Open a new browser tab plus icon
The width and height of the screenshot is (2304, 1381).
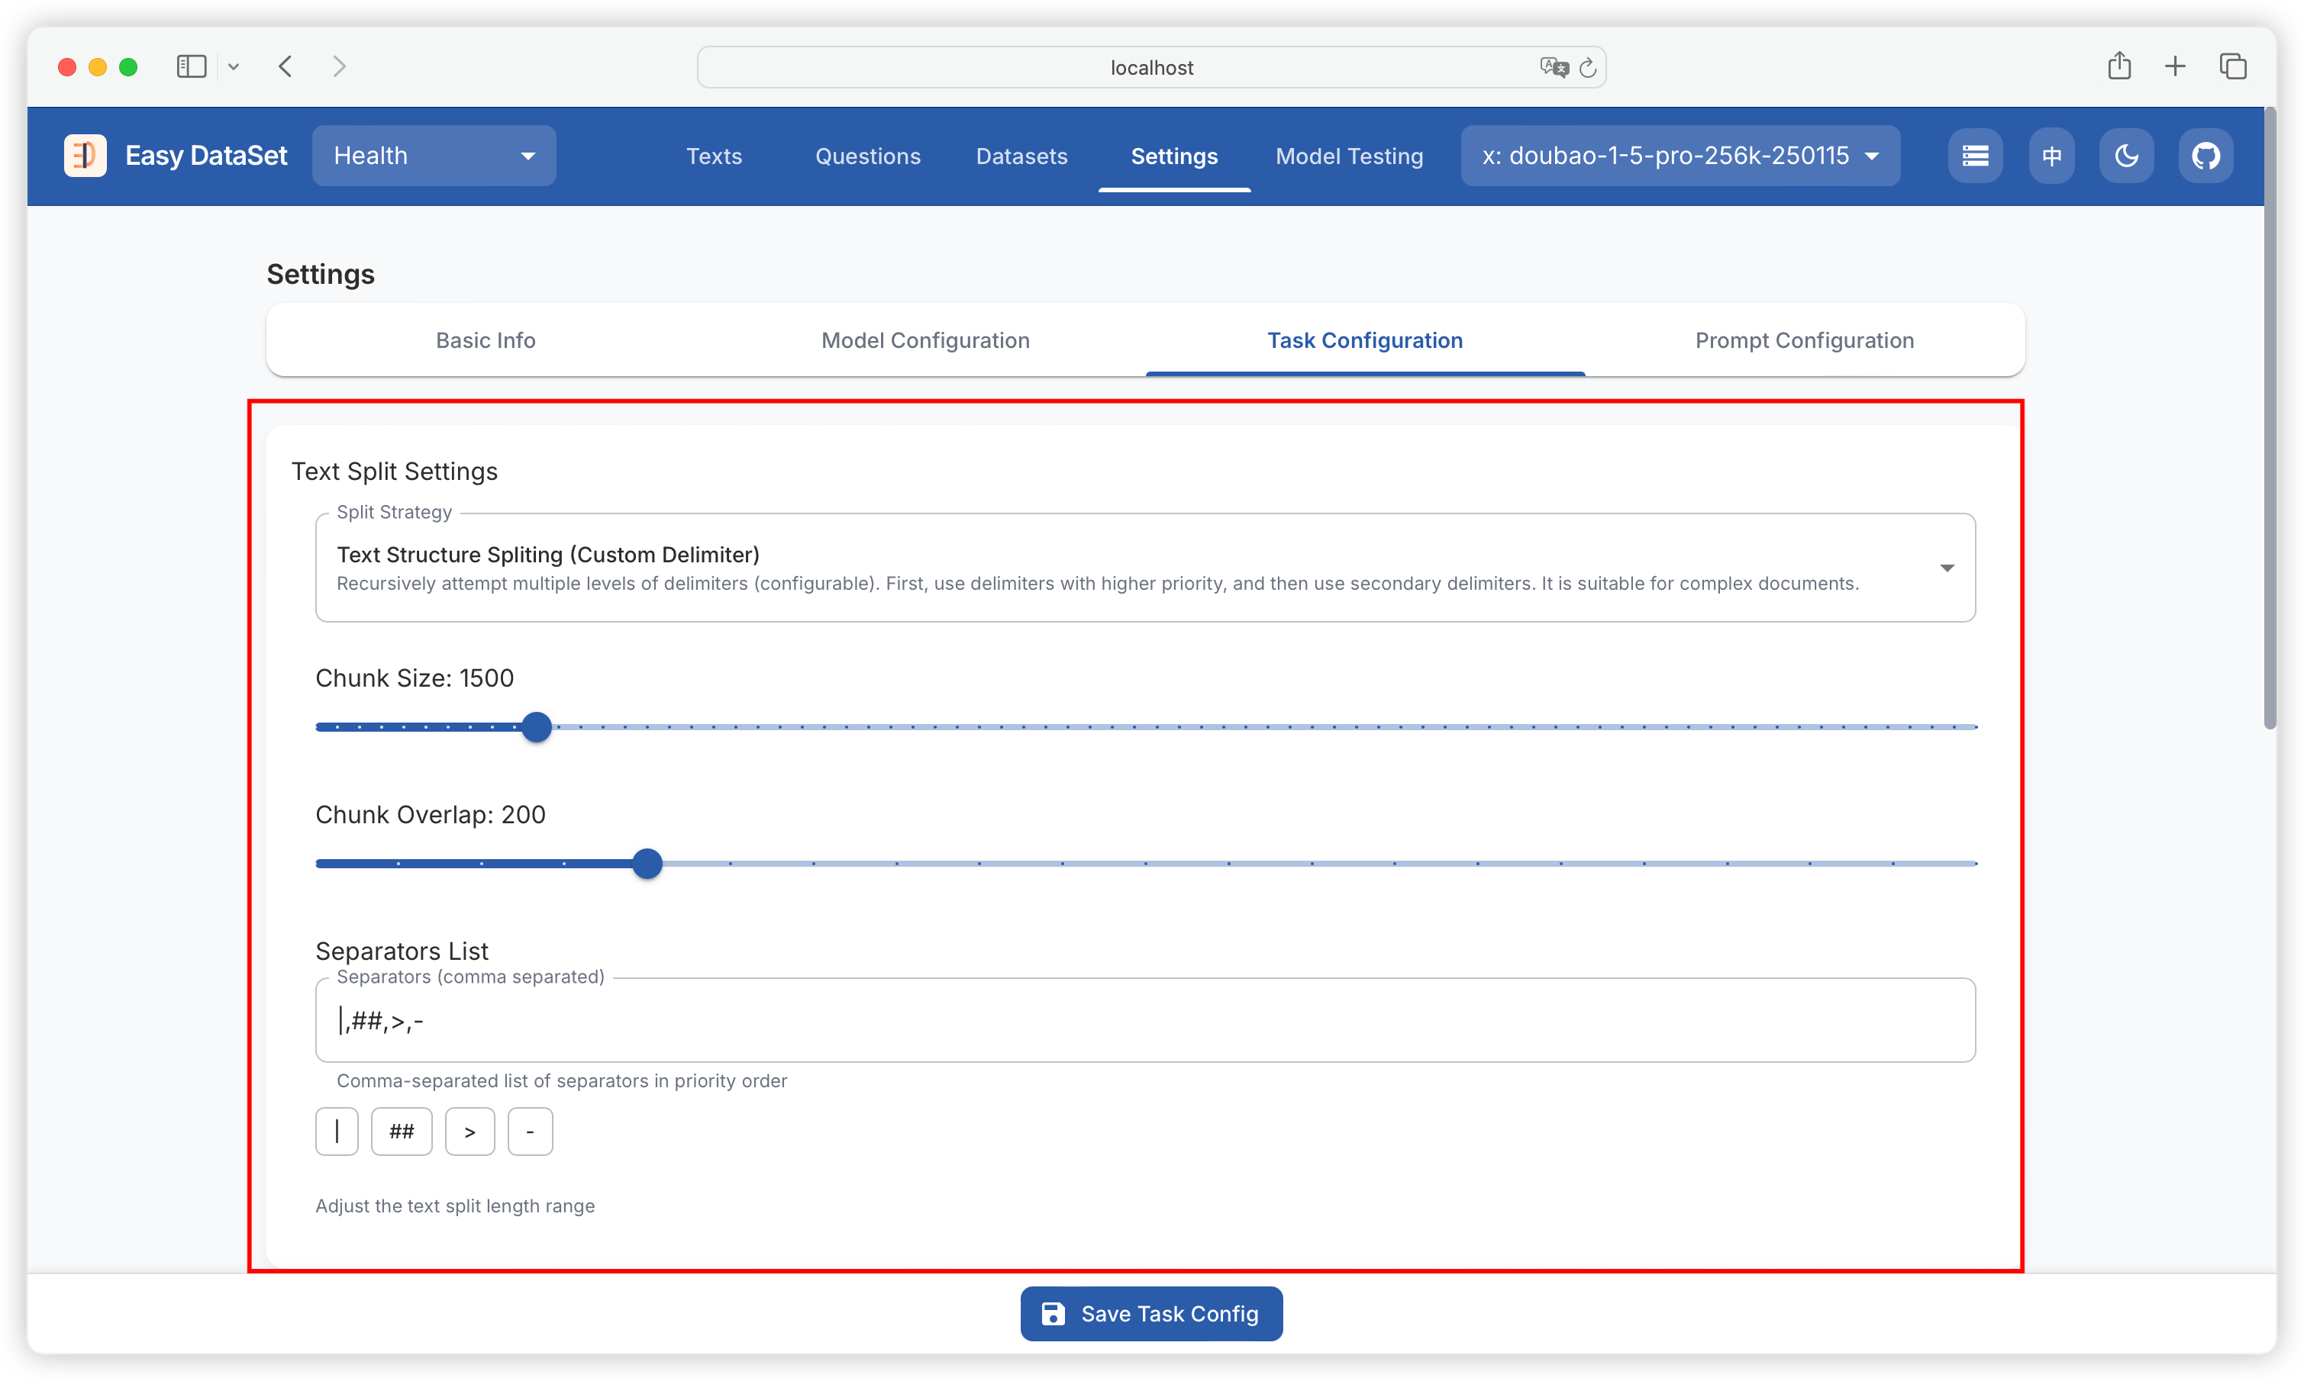pyautogui.click(x=2175, y=67)
